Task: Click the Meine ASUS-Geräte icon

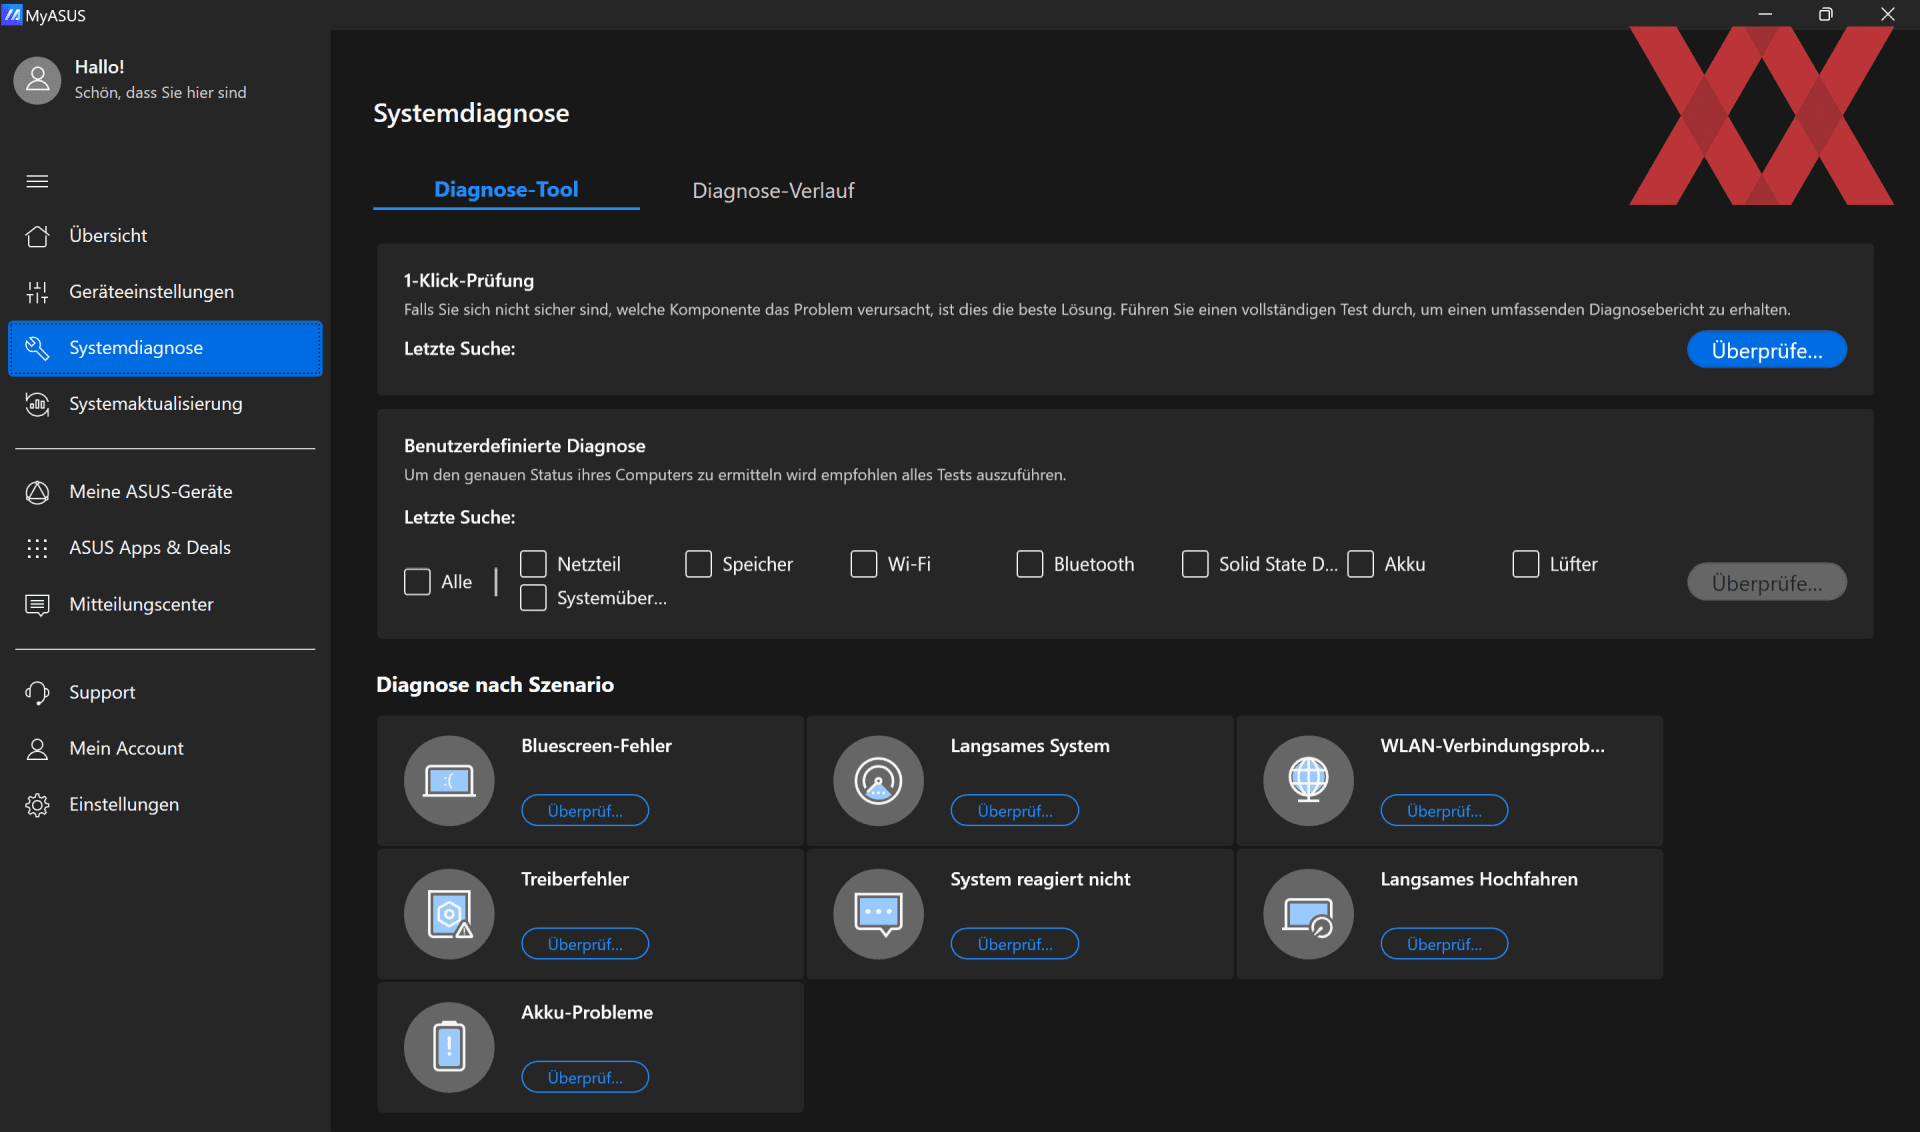Action: pos(37,492)
